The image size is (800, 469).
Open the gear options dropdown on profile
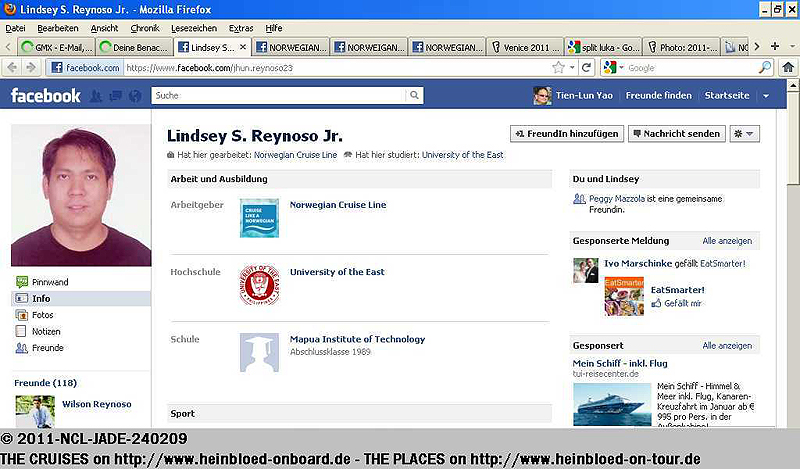click(x=744, y=134)
